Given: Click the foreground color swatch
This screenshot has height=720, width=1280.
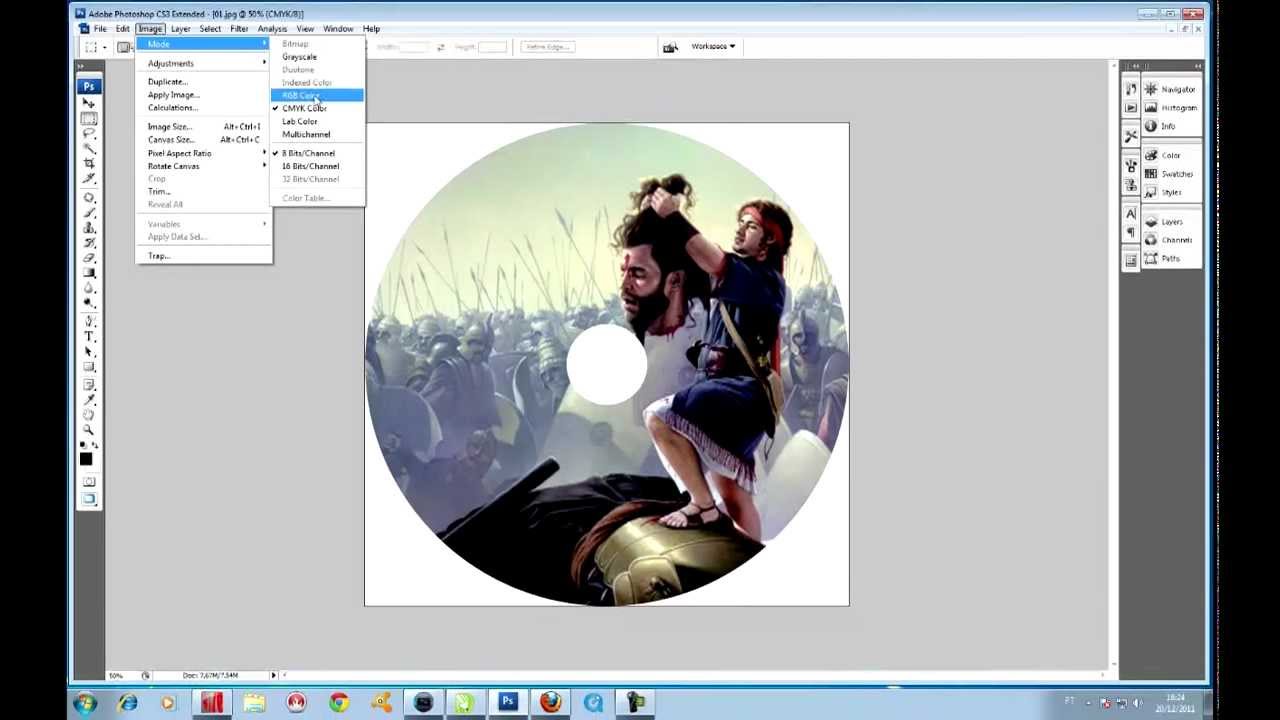Looking at the screenshot, I should point(85,459).
